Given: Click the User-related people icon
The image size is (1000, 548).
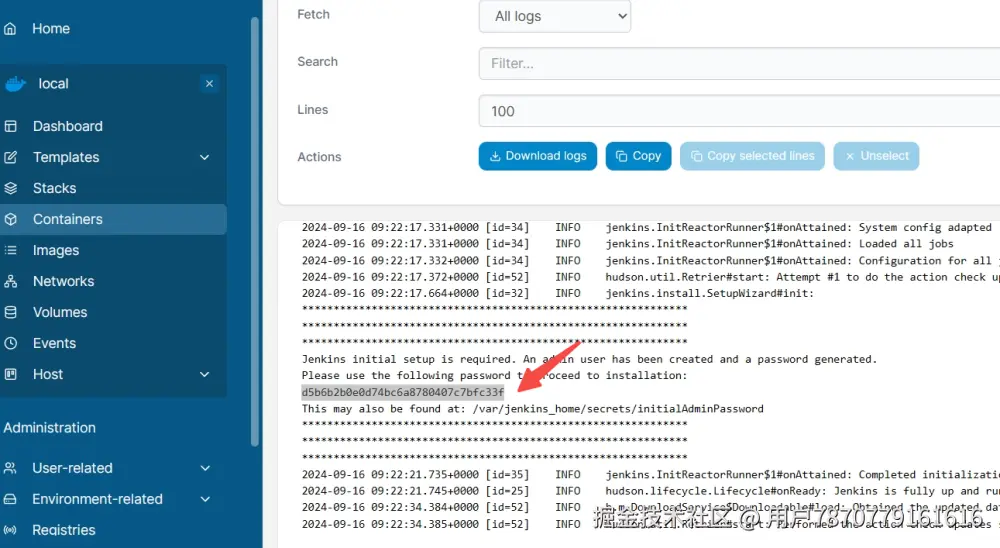Looking at the screenshot, I should coord(10,468).
